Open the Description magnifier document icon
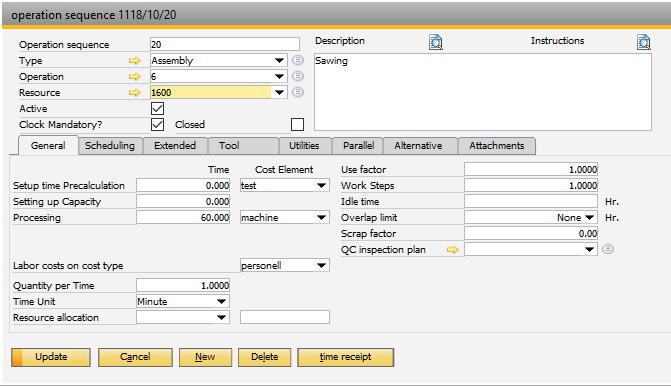Viewport: 671px width, 386px height. (x=436, y=42)
